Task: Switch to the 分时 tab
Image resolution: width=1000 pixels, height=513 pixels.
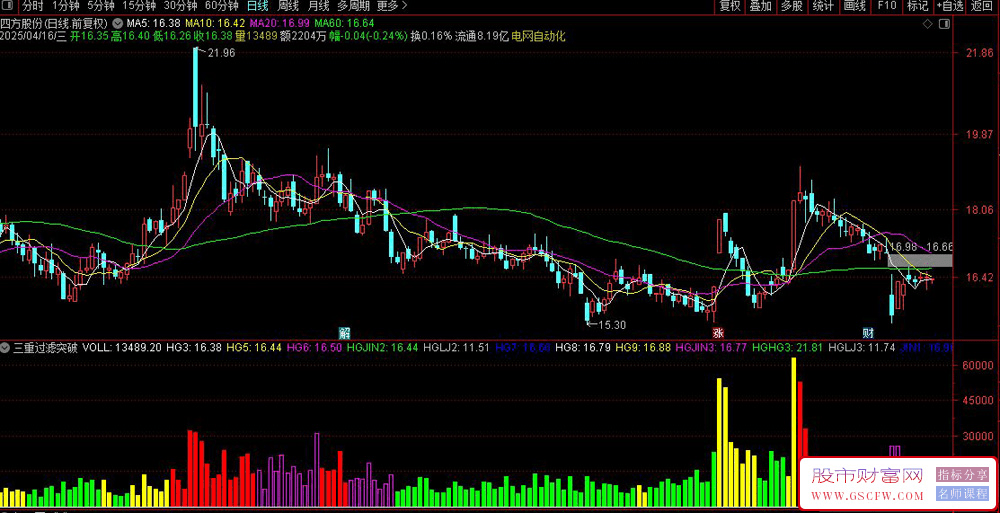Action: click(31, 6)
